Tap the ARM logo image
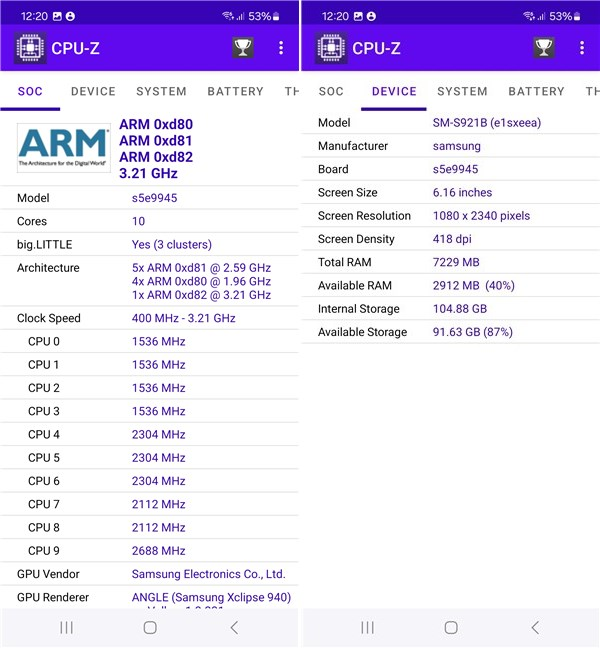This screenshot has height=648, width=600. click(x=63, y=148)
